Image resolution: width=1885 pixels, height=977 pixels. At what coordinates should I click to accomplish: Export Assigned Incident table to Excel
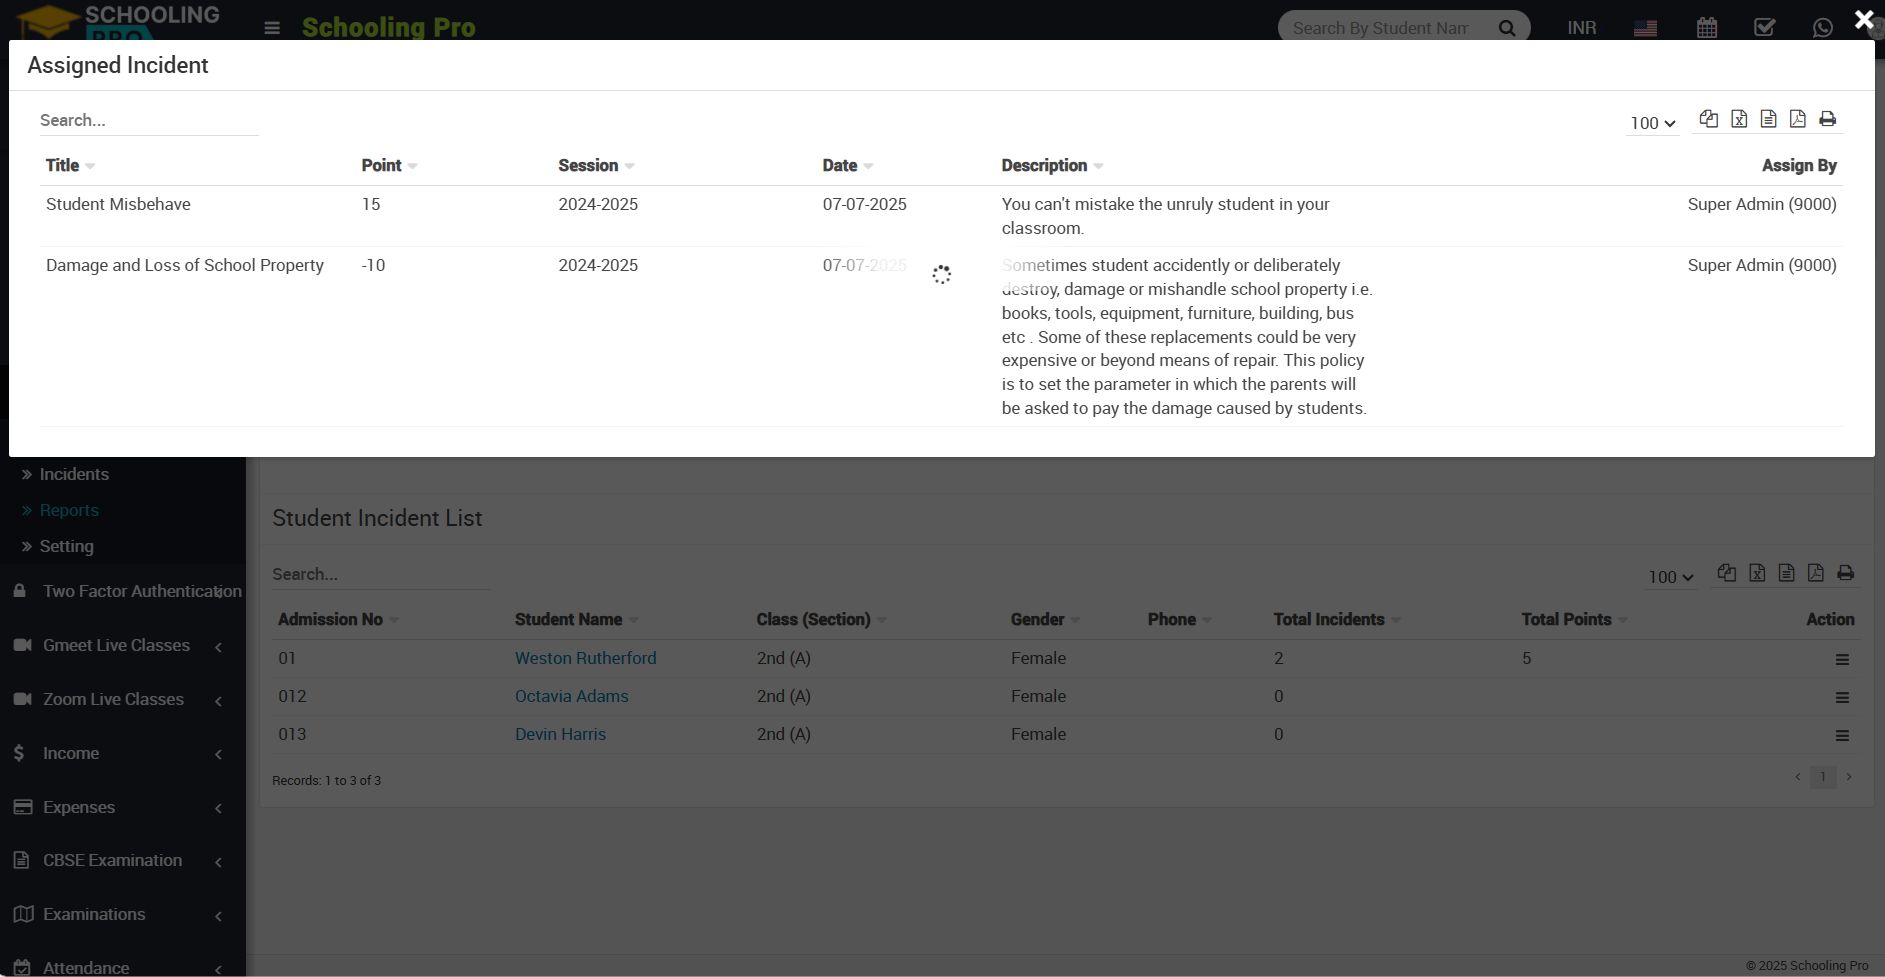click(x=1739, y=119)
